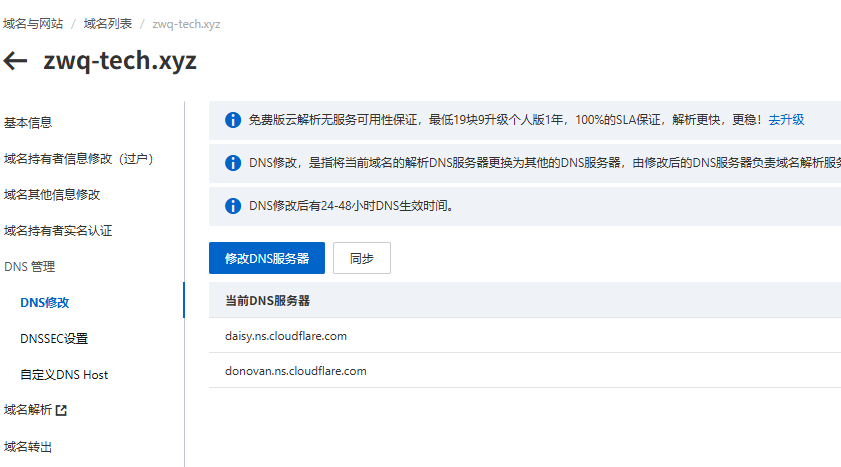Open 域名与网站 breadcrumb

[33, 24]
